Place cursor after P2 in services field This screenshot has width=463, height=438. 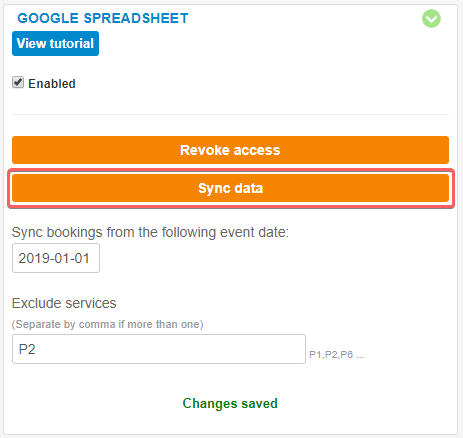(36, 349)
